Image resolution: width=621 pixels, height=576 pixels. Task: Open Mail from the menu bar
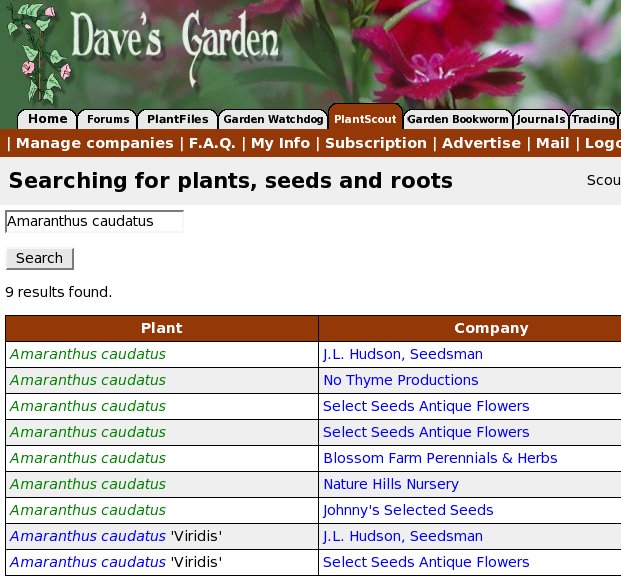552,143
